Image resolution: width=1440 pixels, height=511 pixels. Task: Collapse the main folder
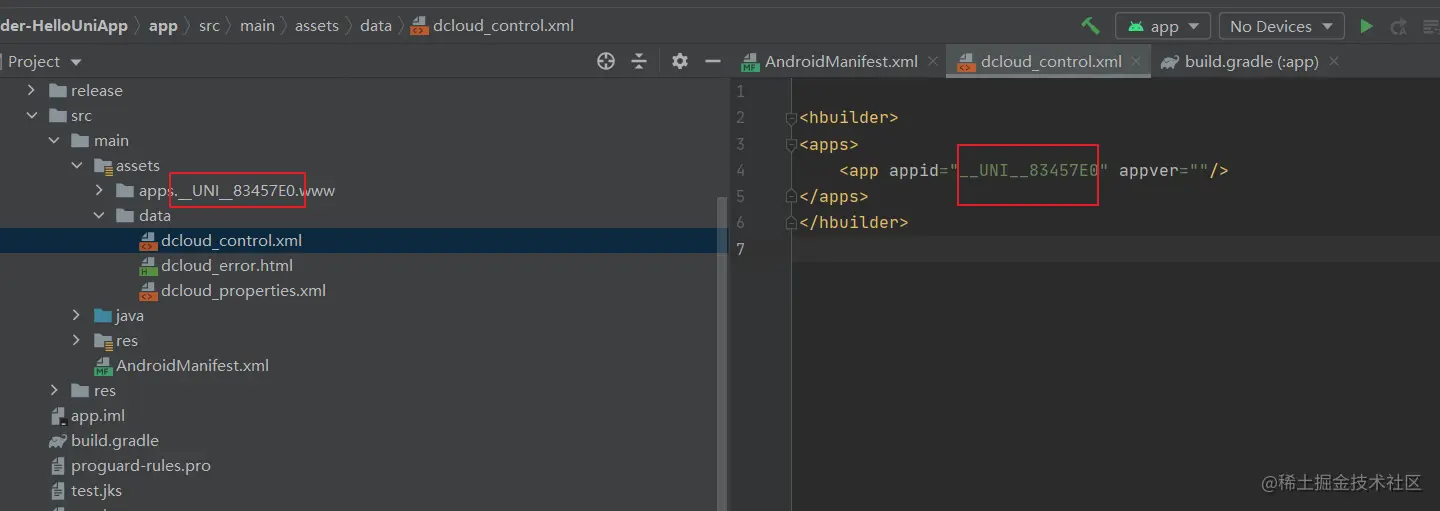pos(54,140)
